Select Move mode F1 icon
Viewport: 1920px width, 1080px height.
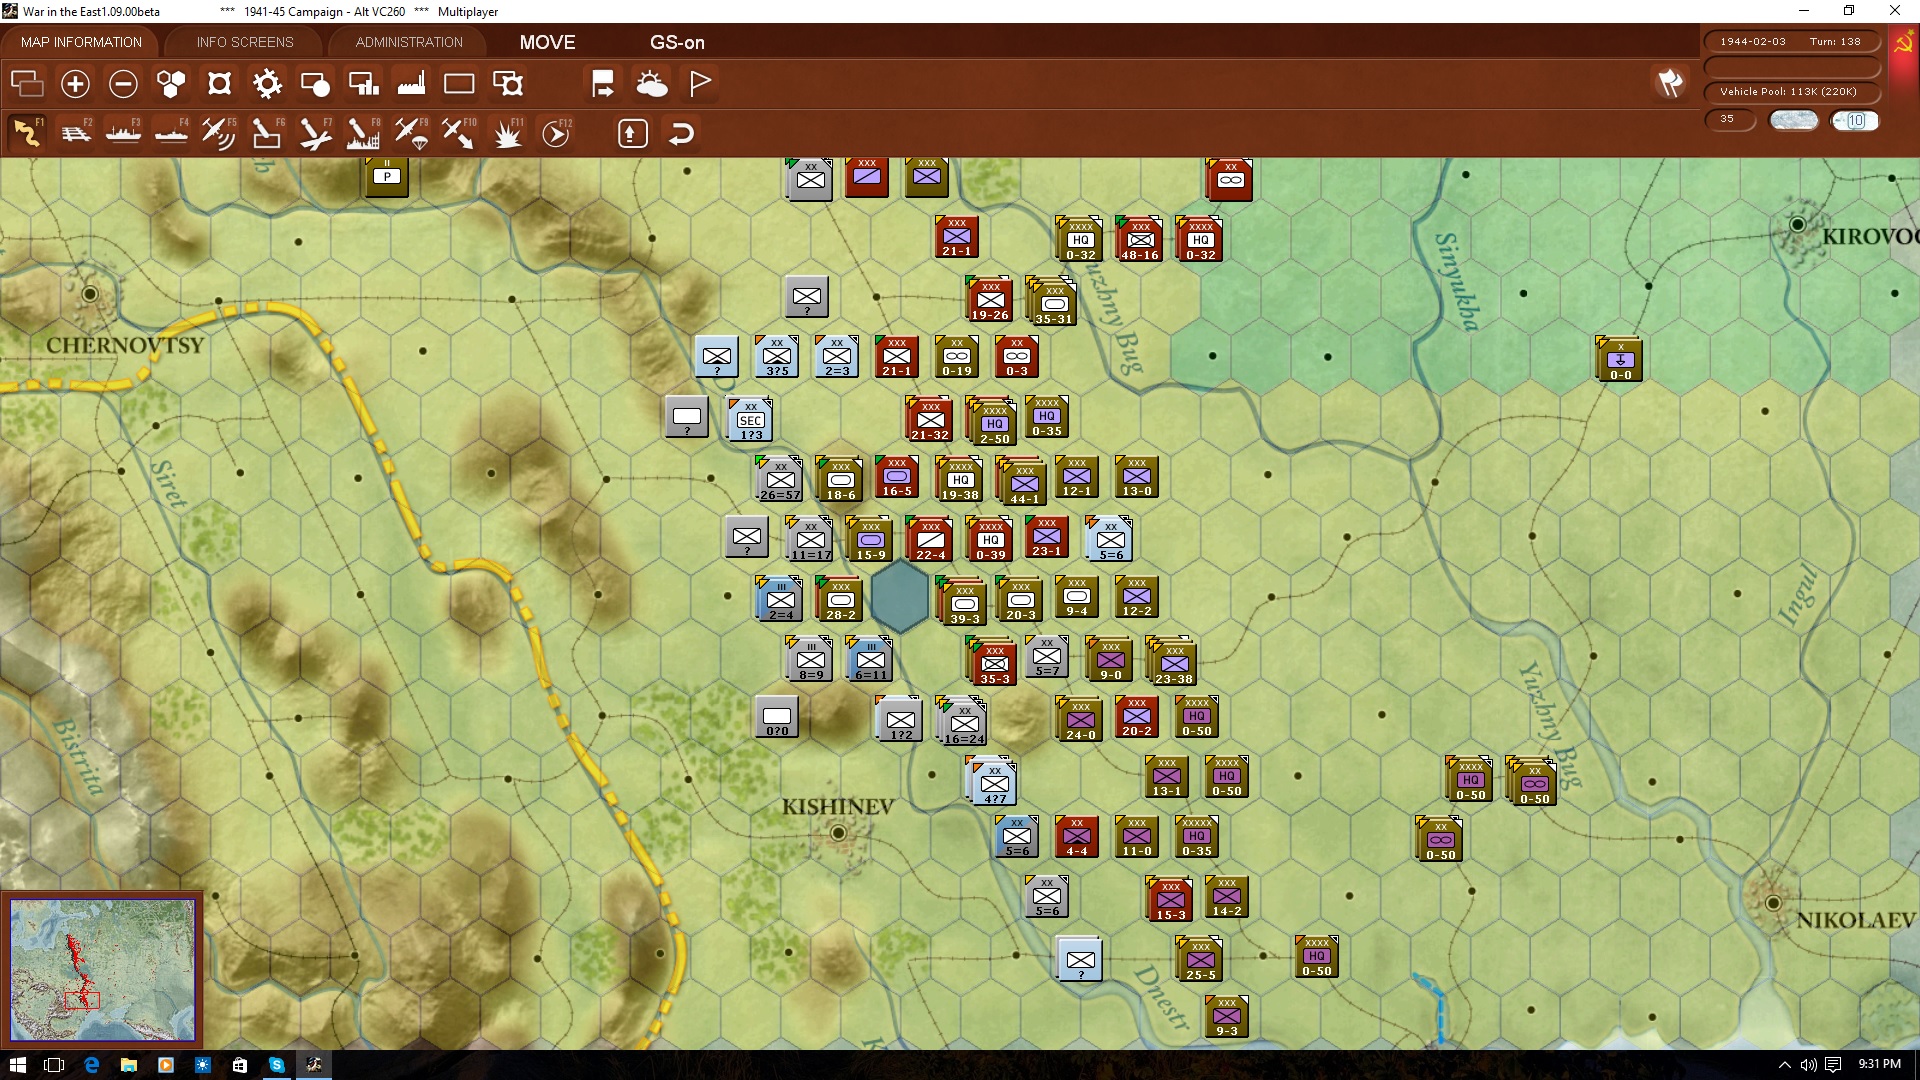pyautogui.click(x=27, y=133)
